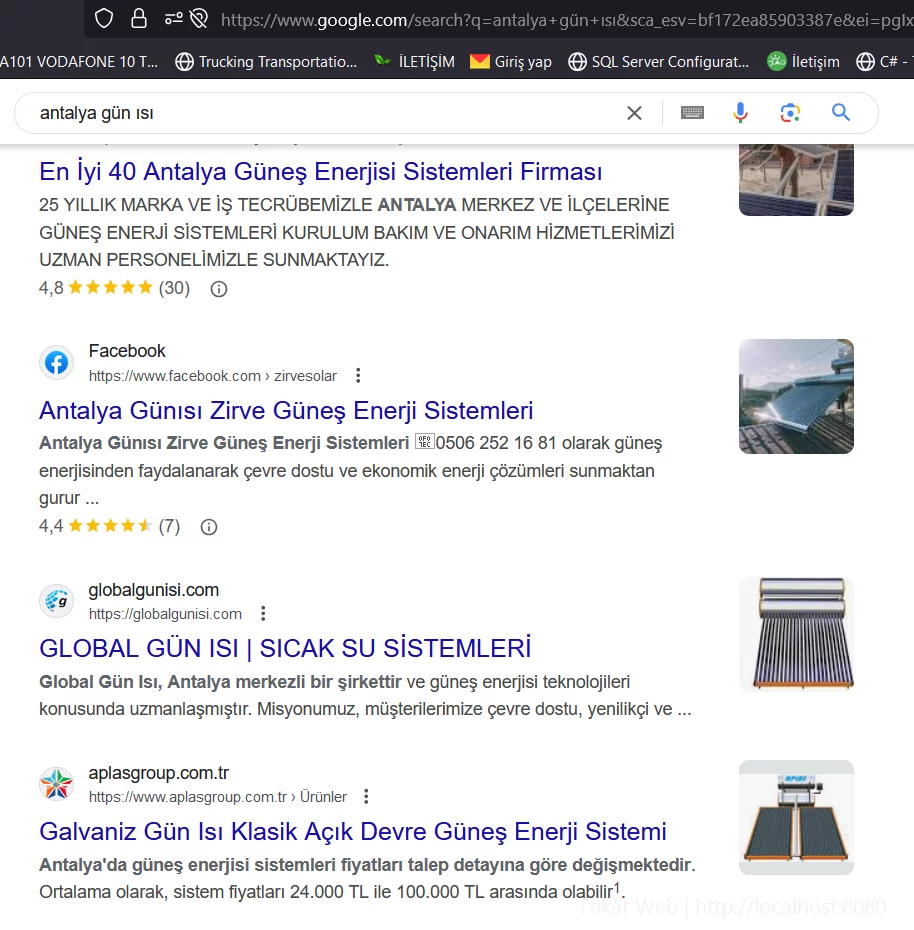Clear the search box with X icon
This screenshot has width=914, height=930.
point(634,113)
